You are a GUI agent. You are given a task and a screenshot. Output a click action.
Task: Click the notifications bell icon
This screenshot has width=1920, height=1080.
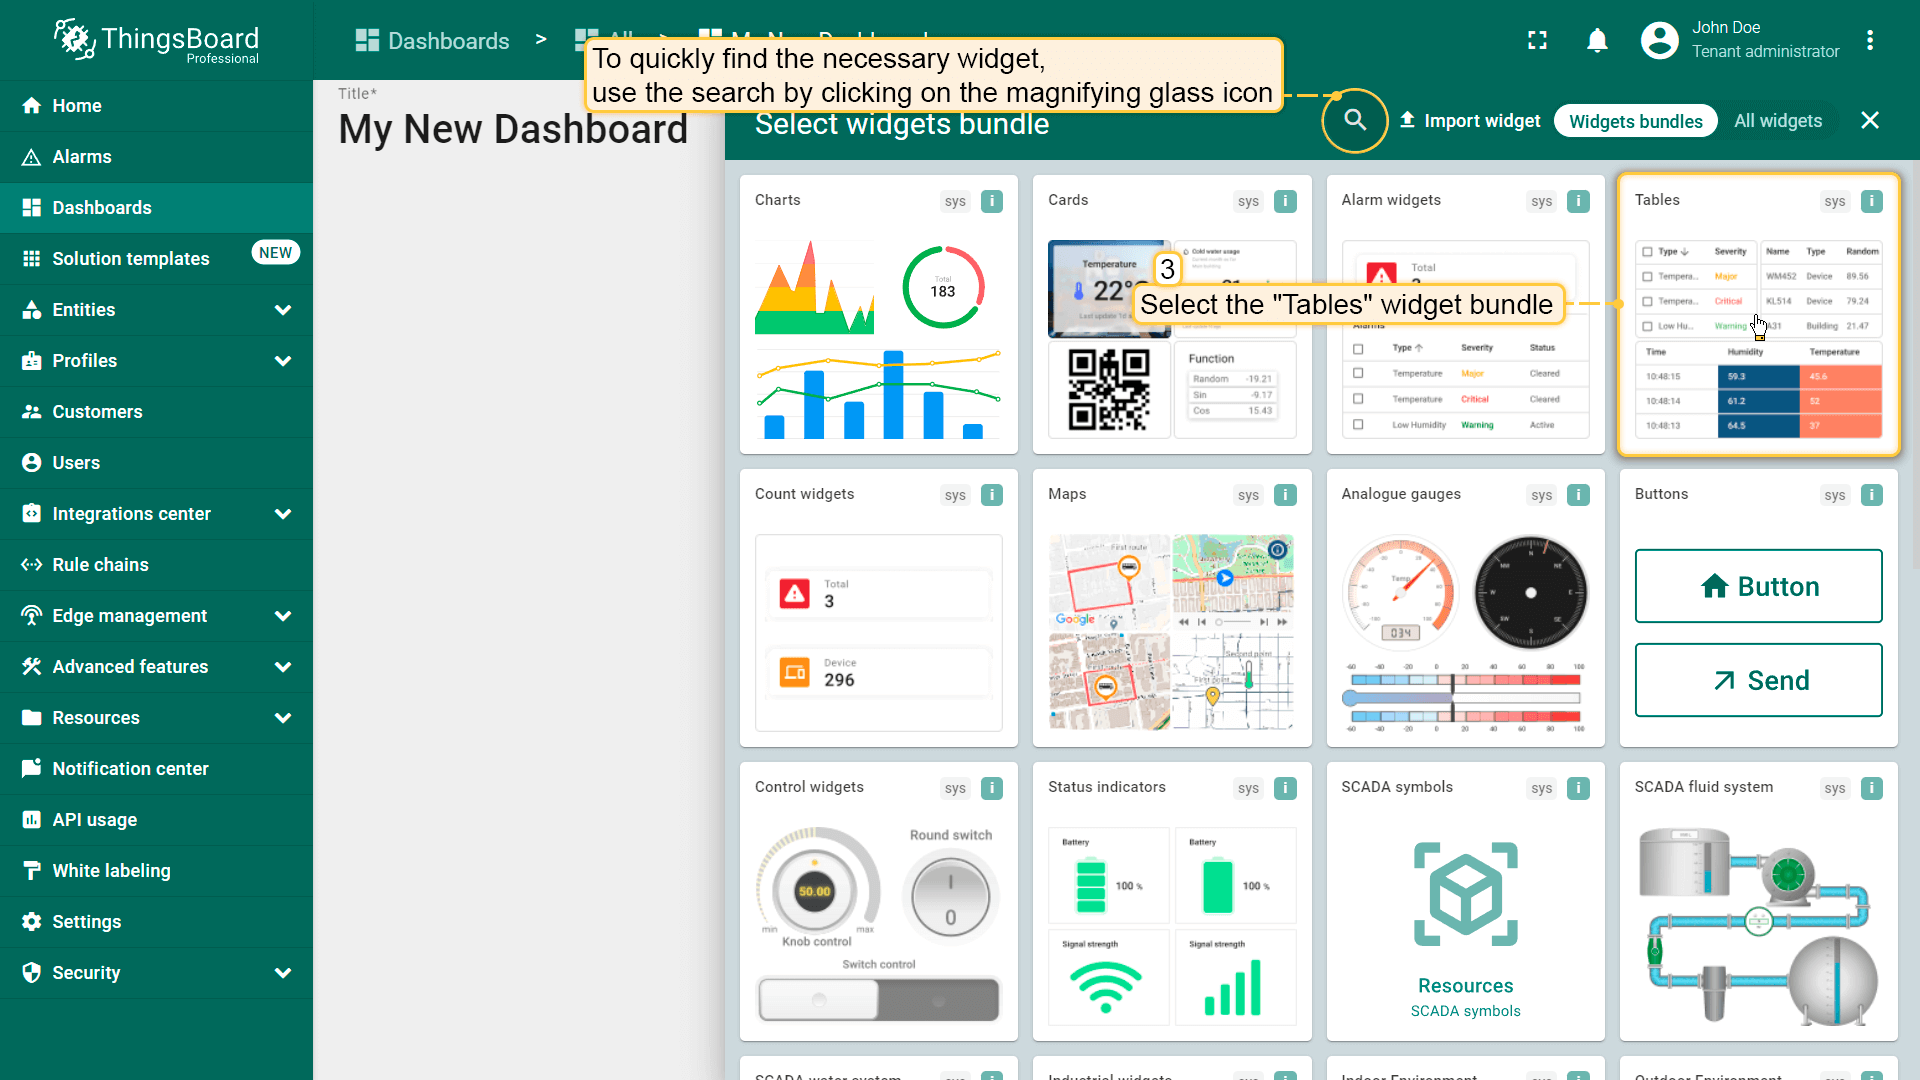click(x=1597, y=40)
